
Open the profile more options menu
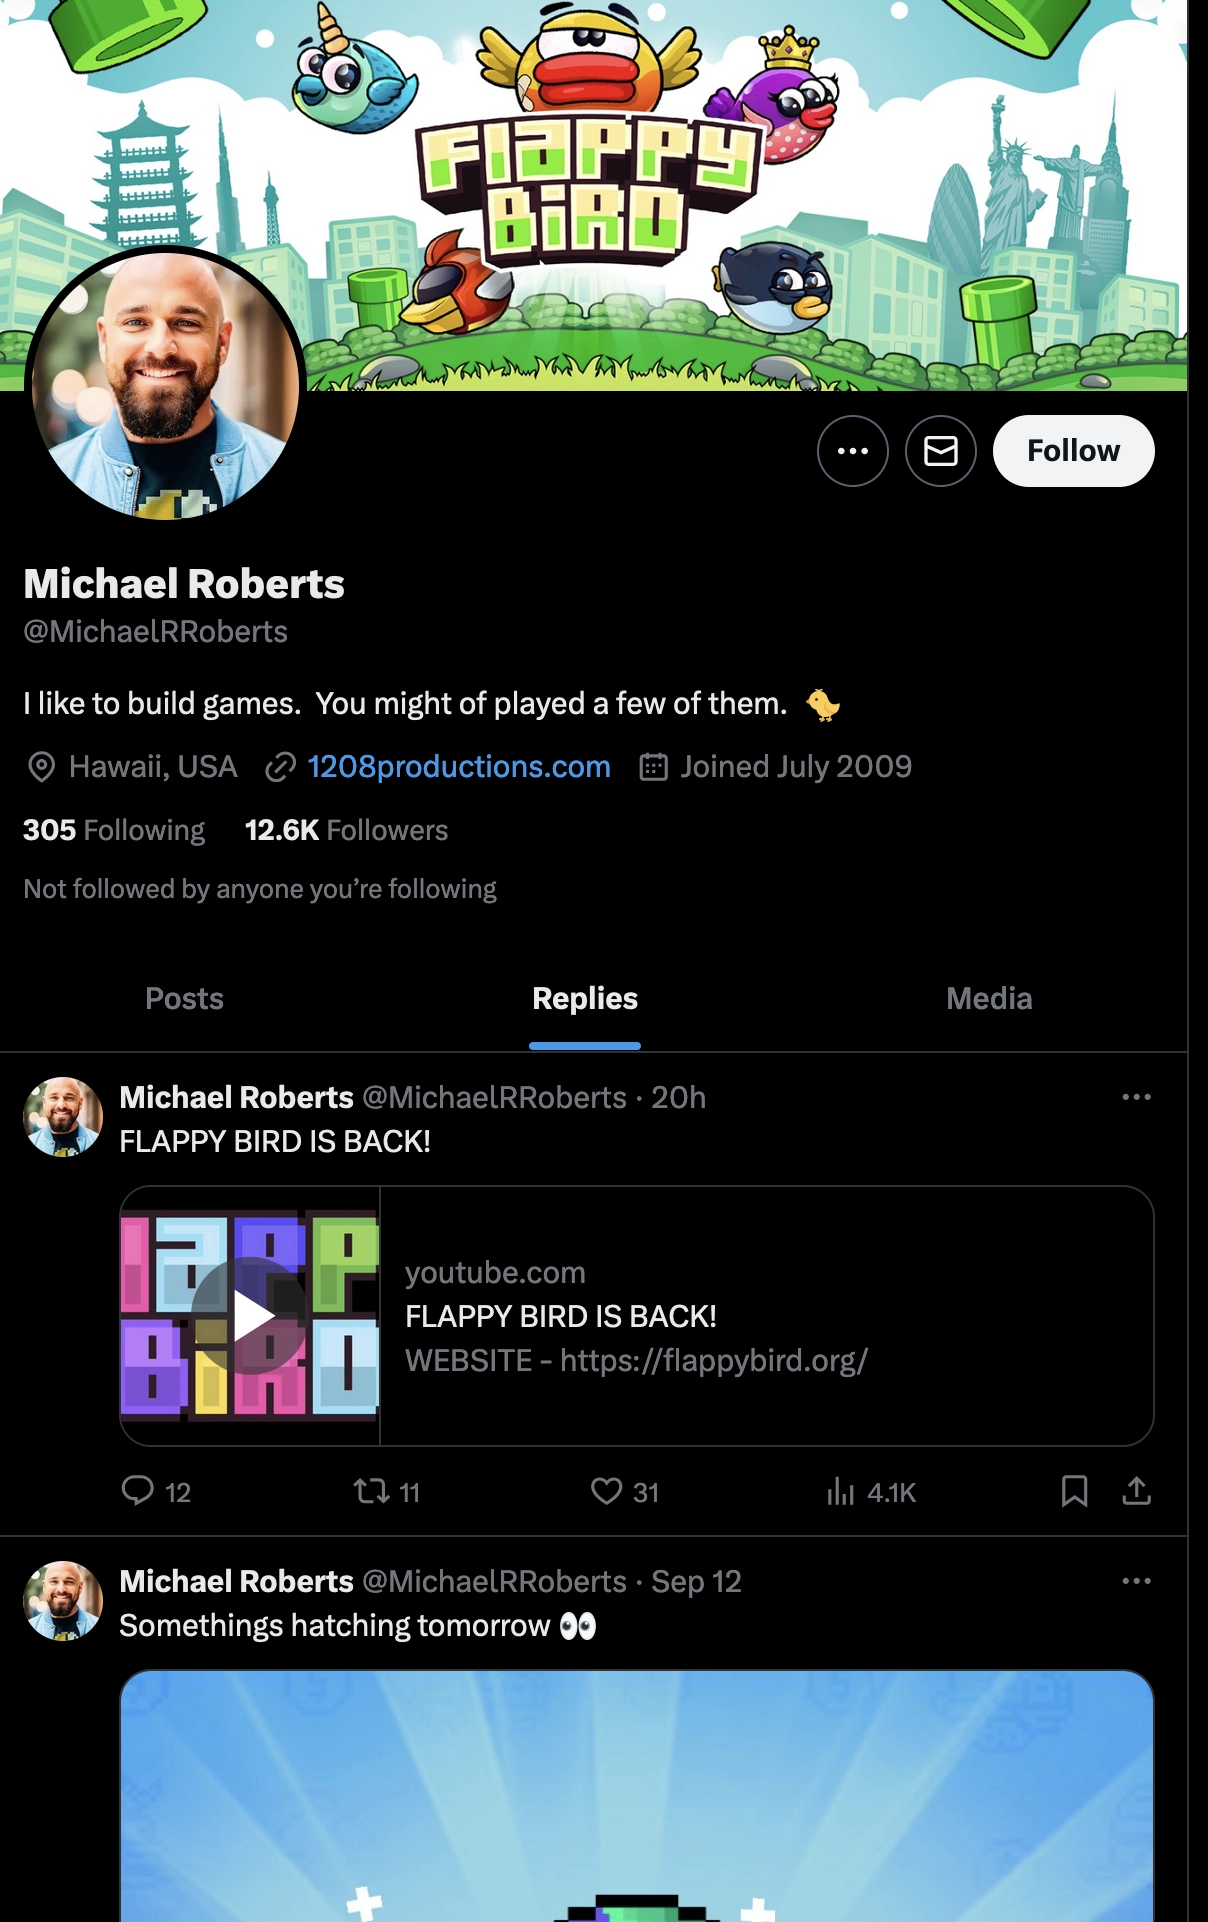coord(852,451)
